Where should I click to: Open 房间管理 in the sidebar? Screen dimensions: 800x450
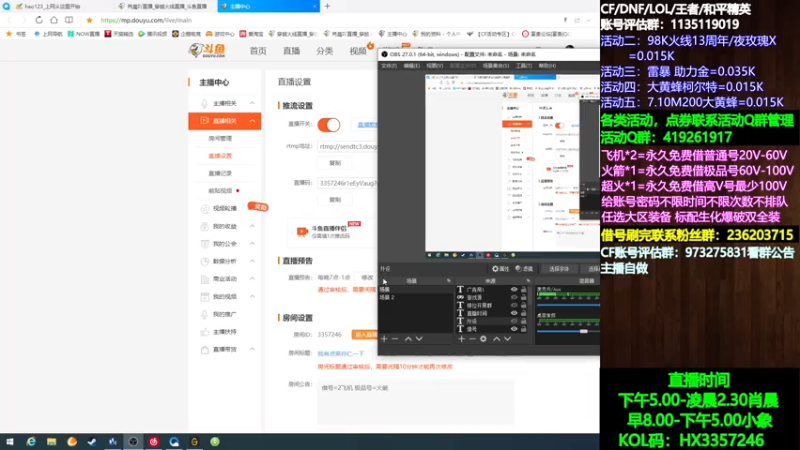[220, 138]
